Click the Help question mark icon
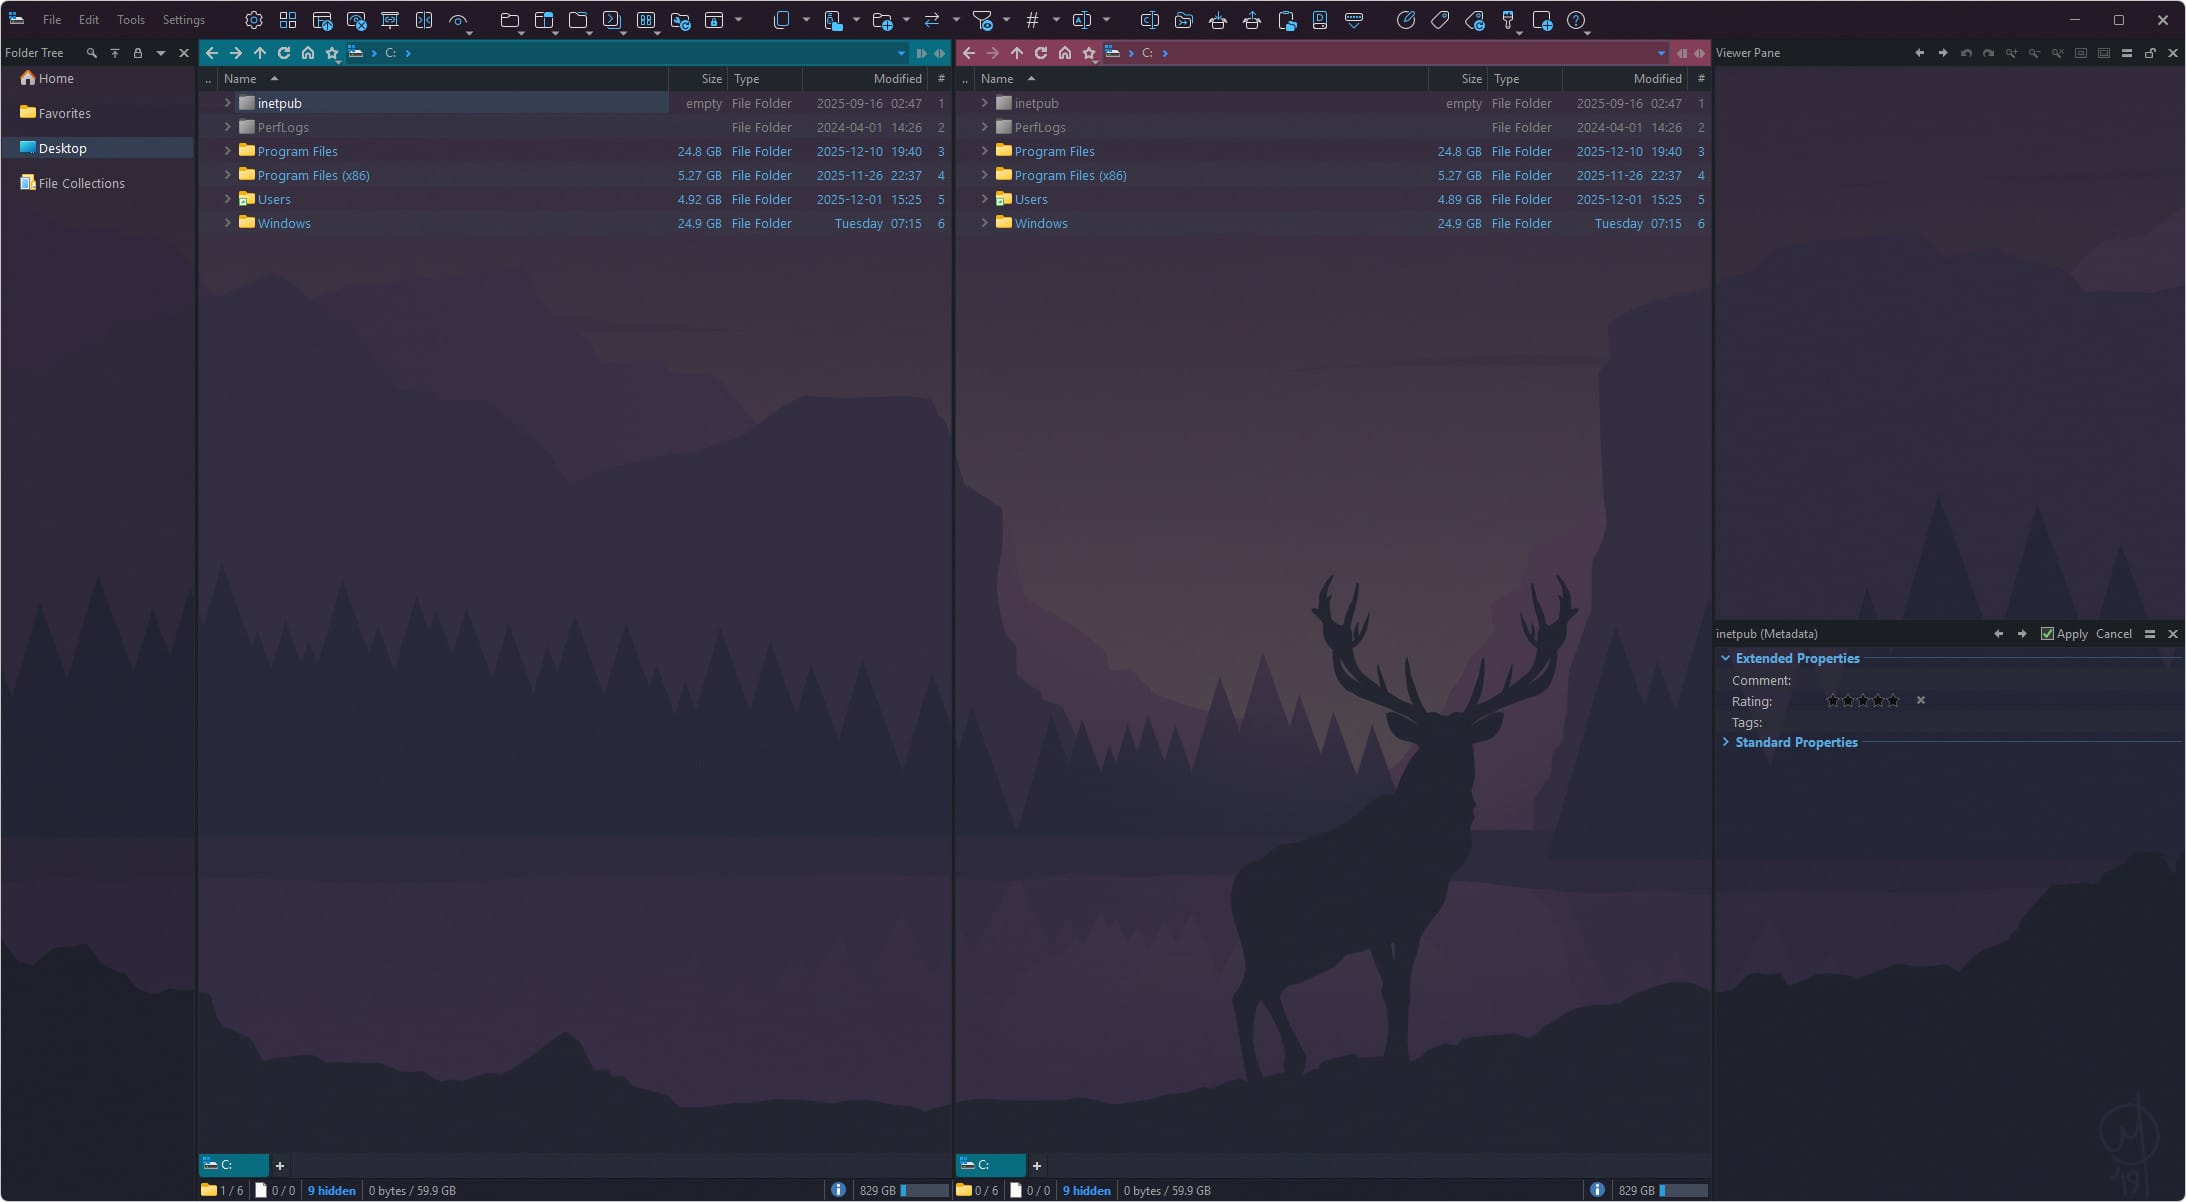Screen dimensions: 2186x1202 tap(1576, 19)
